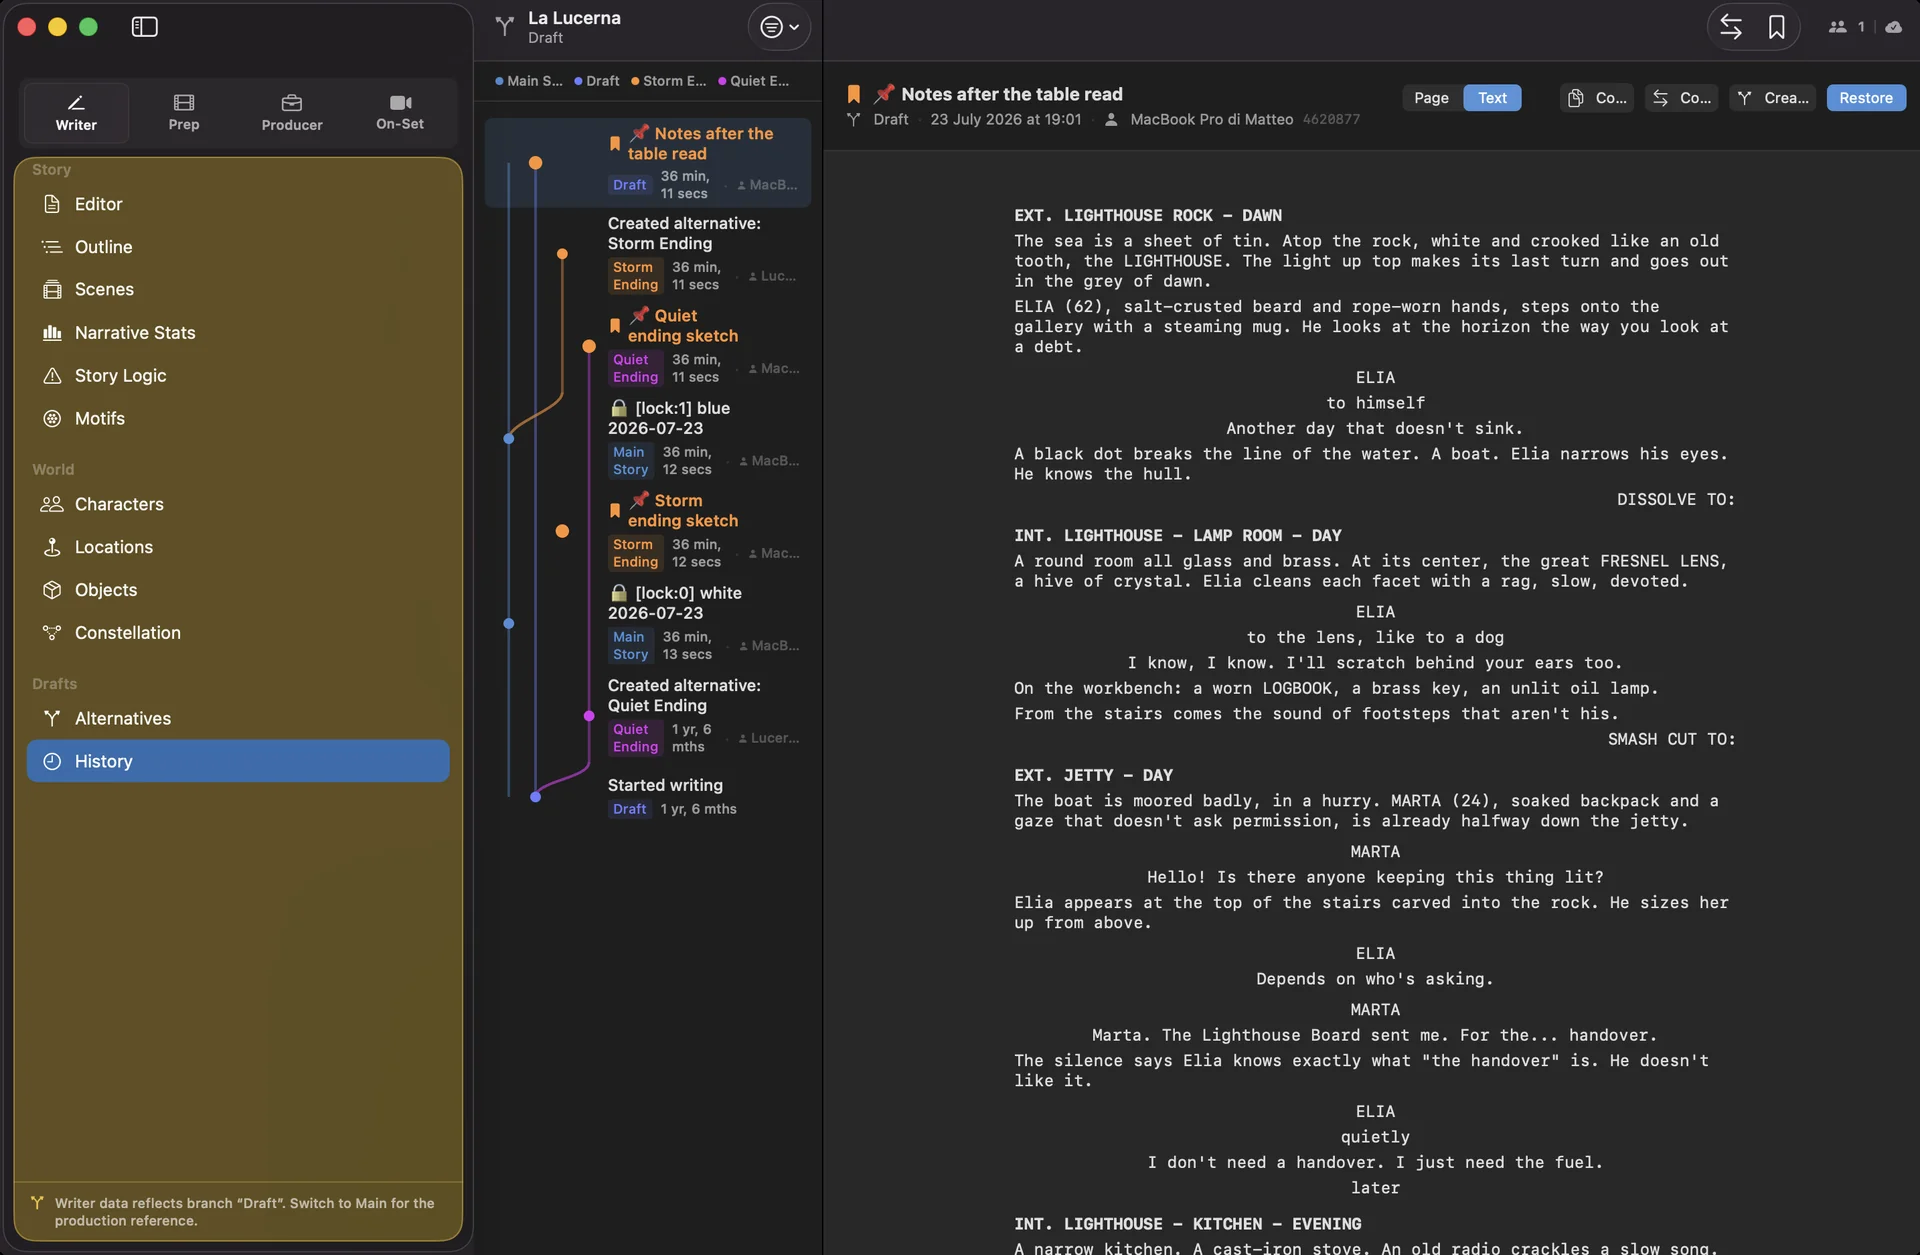1920x1255 pixels.
Task: Open collaborators people icon
Action: [1837, 27]
